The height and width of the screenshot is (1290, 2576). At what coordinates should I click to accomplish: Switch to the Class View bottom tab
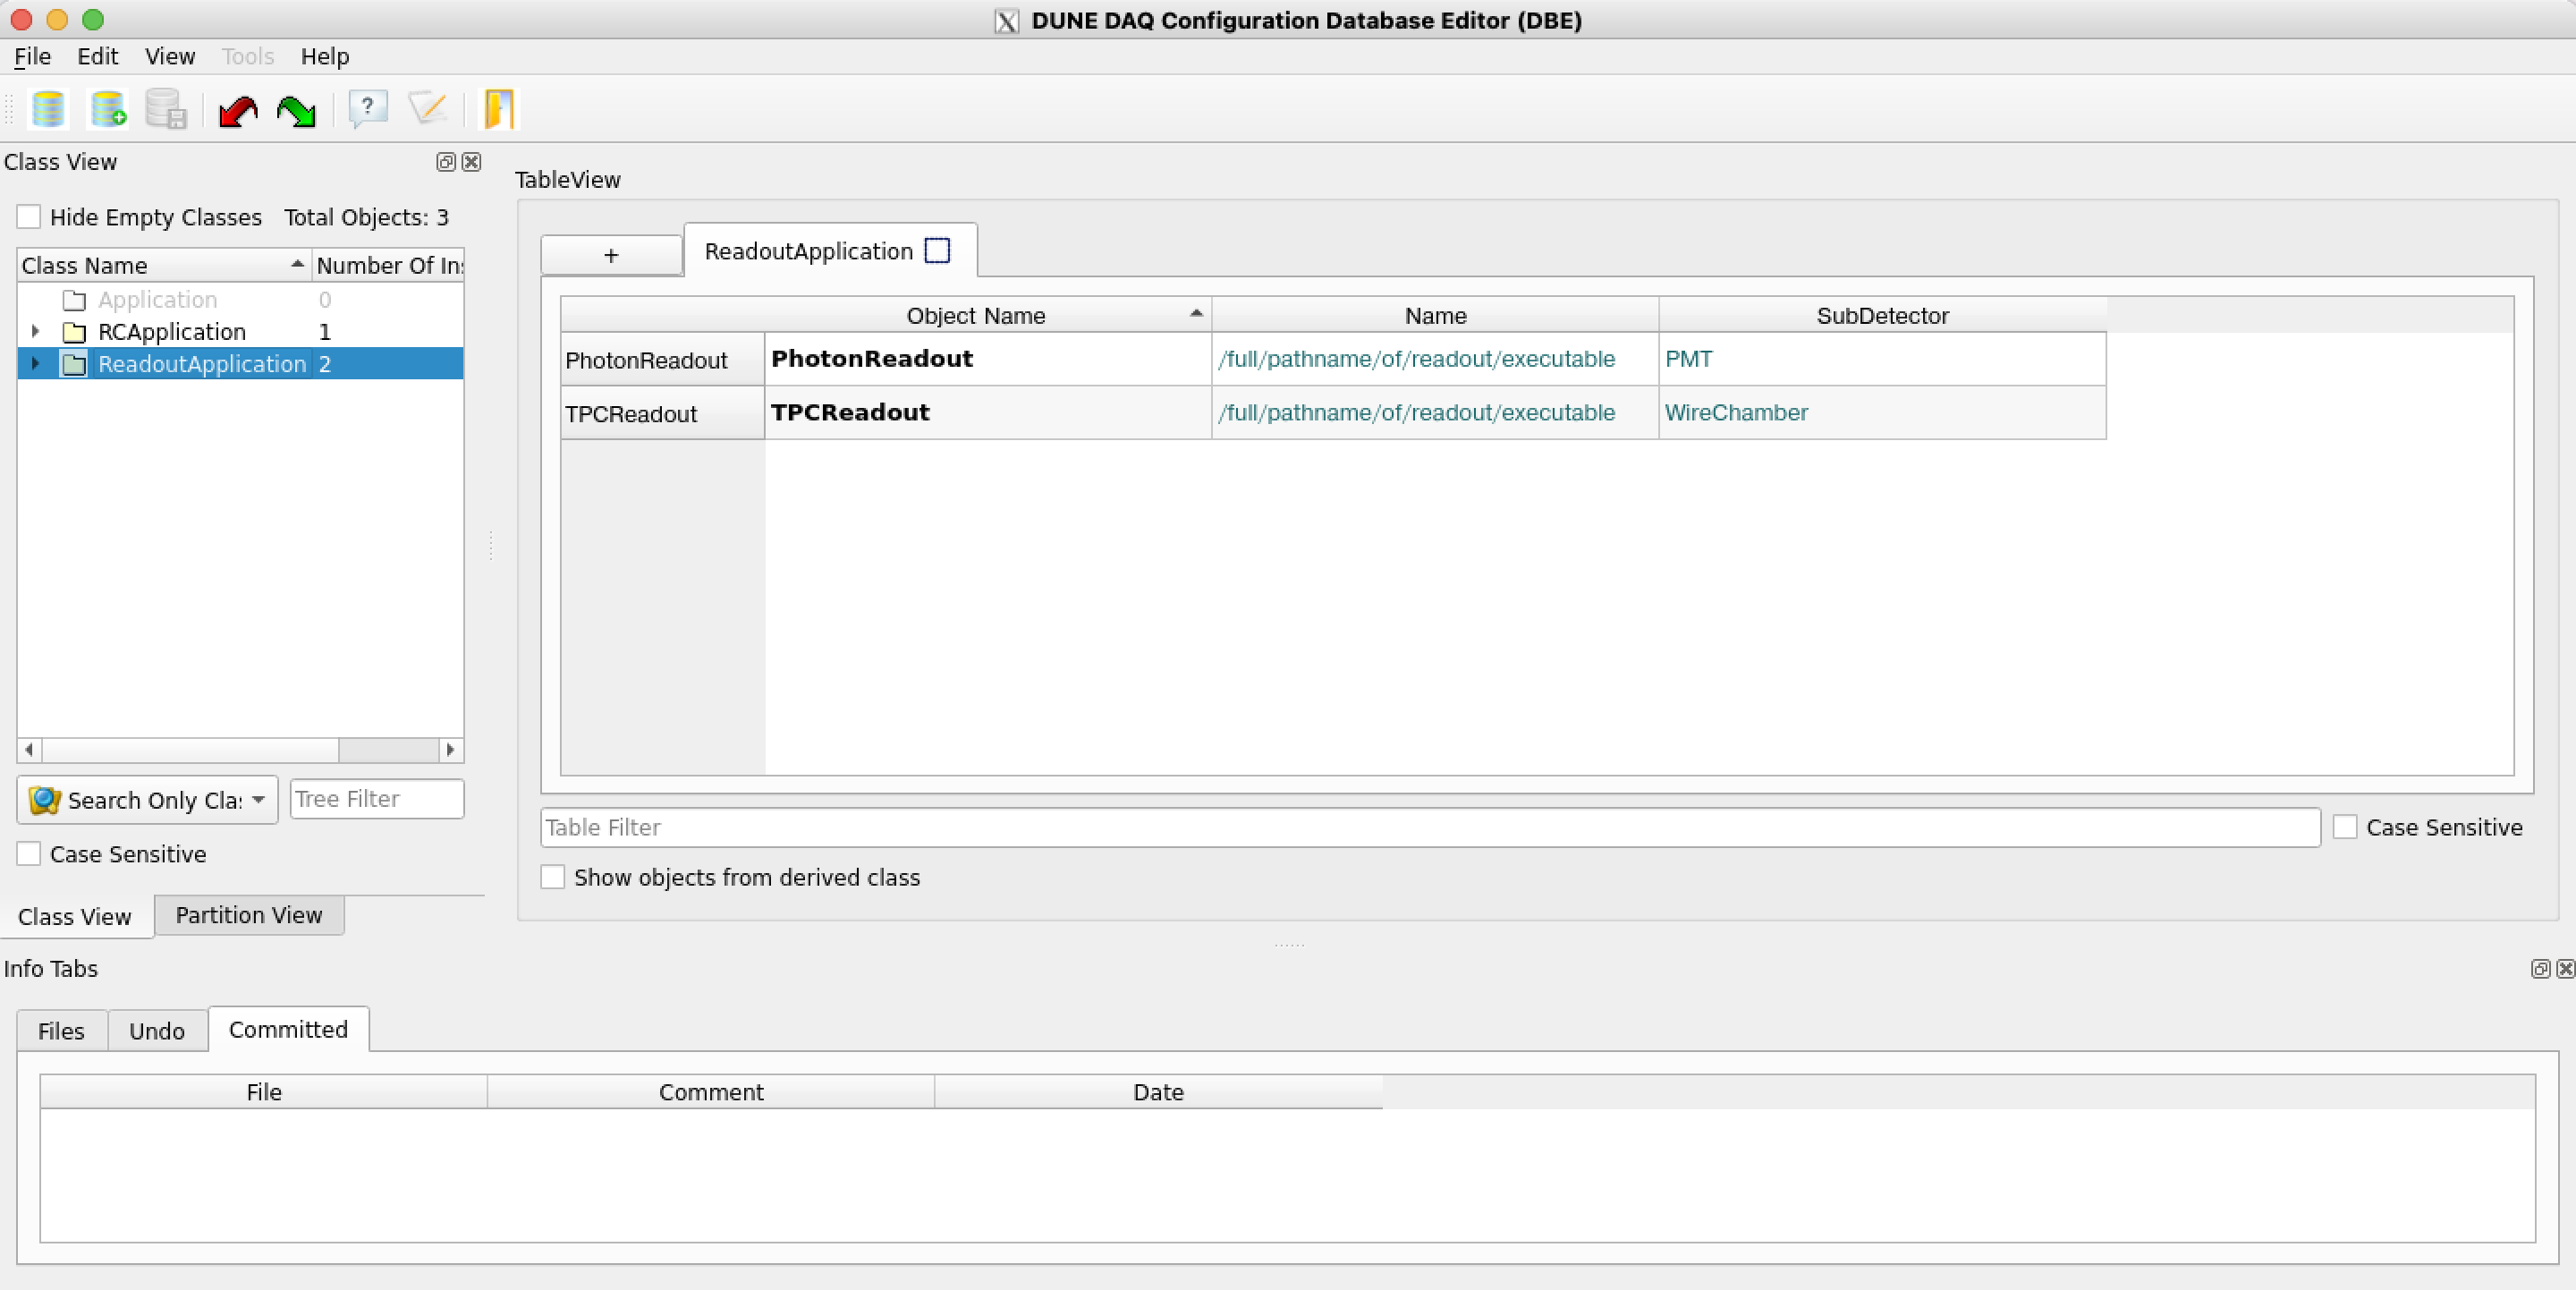75,917
